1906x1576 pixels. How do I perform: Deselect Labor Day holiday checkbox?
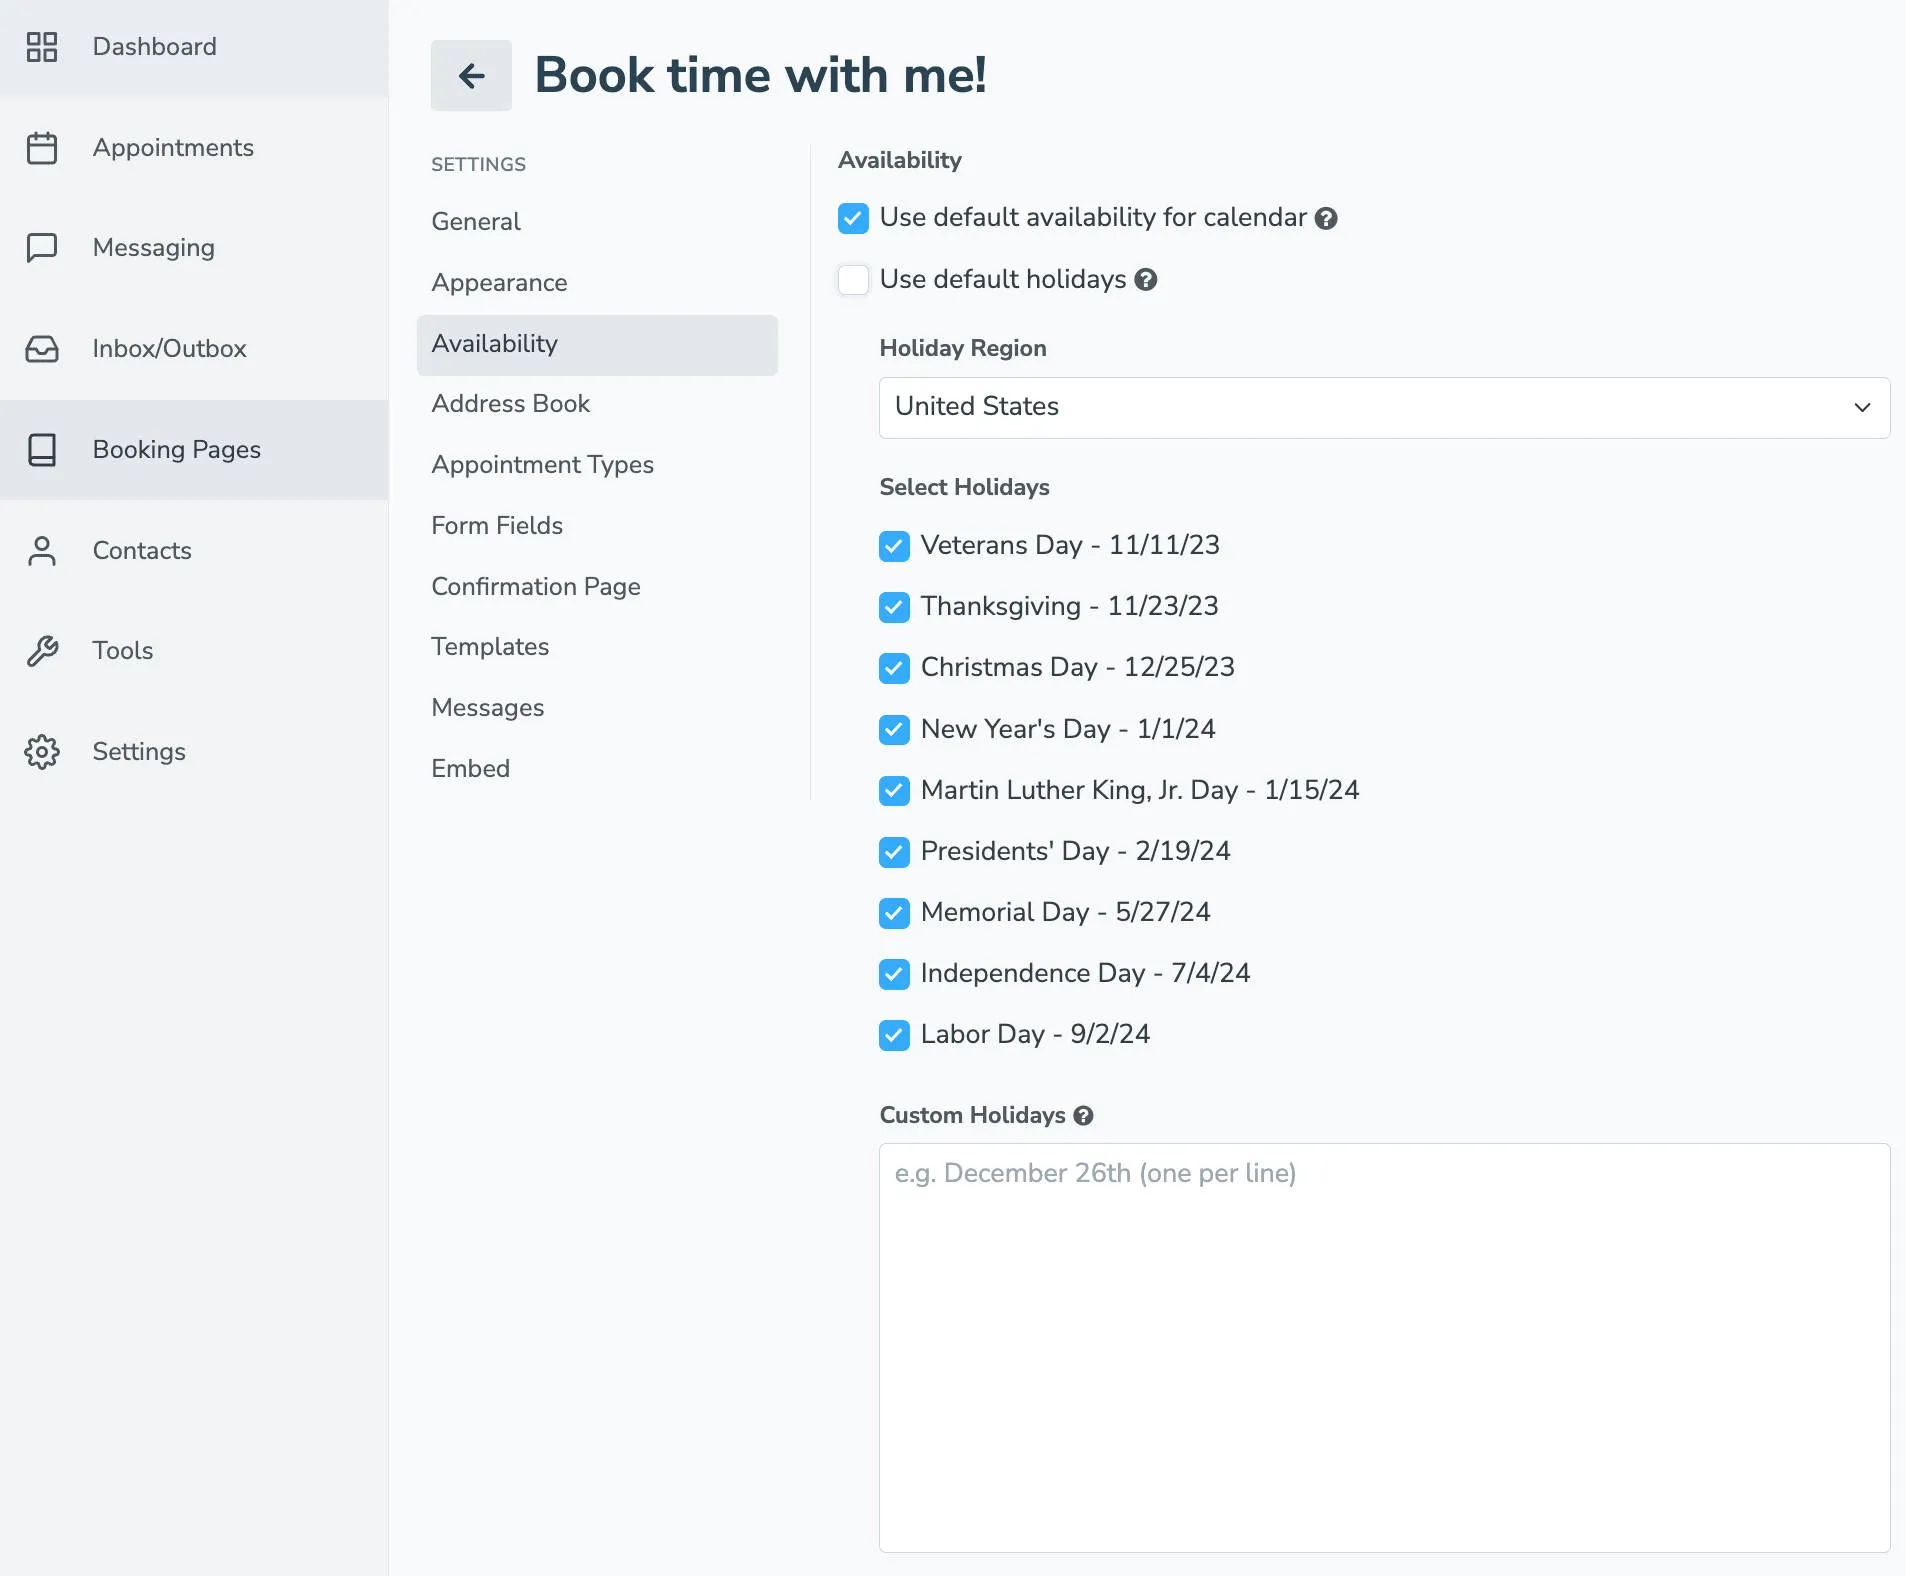(x=894, y=1035)
